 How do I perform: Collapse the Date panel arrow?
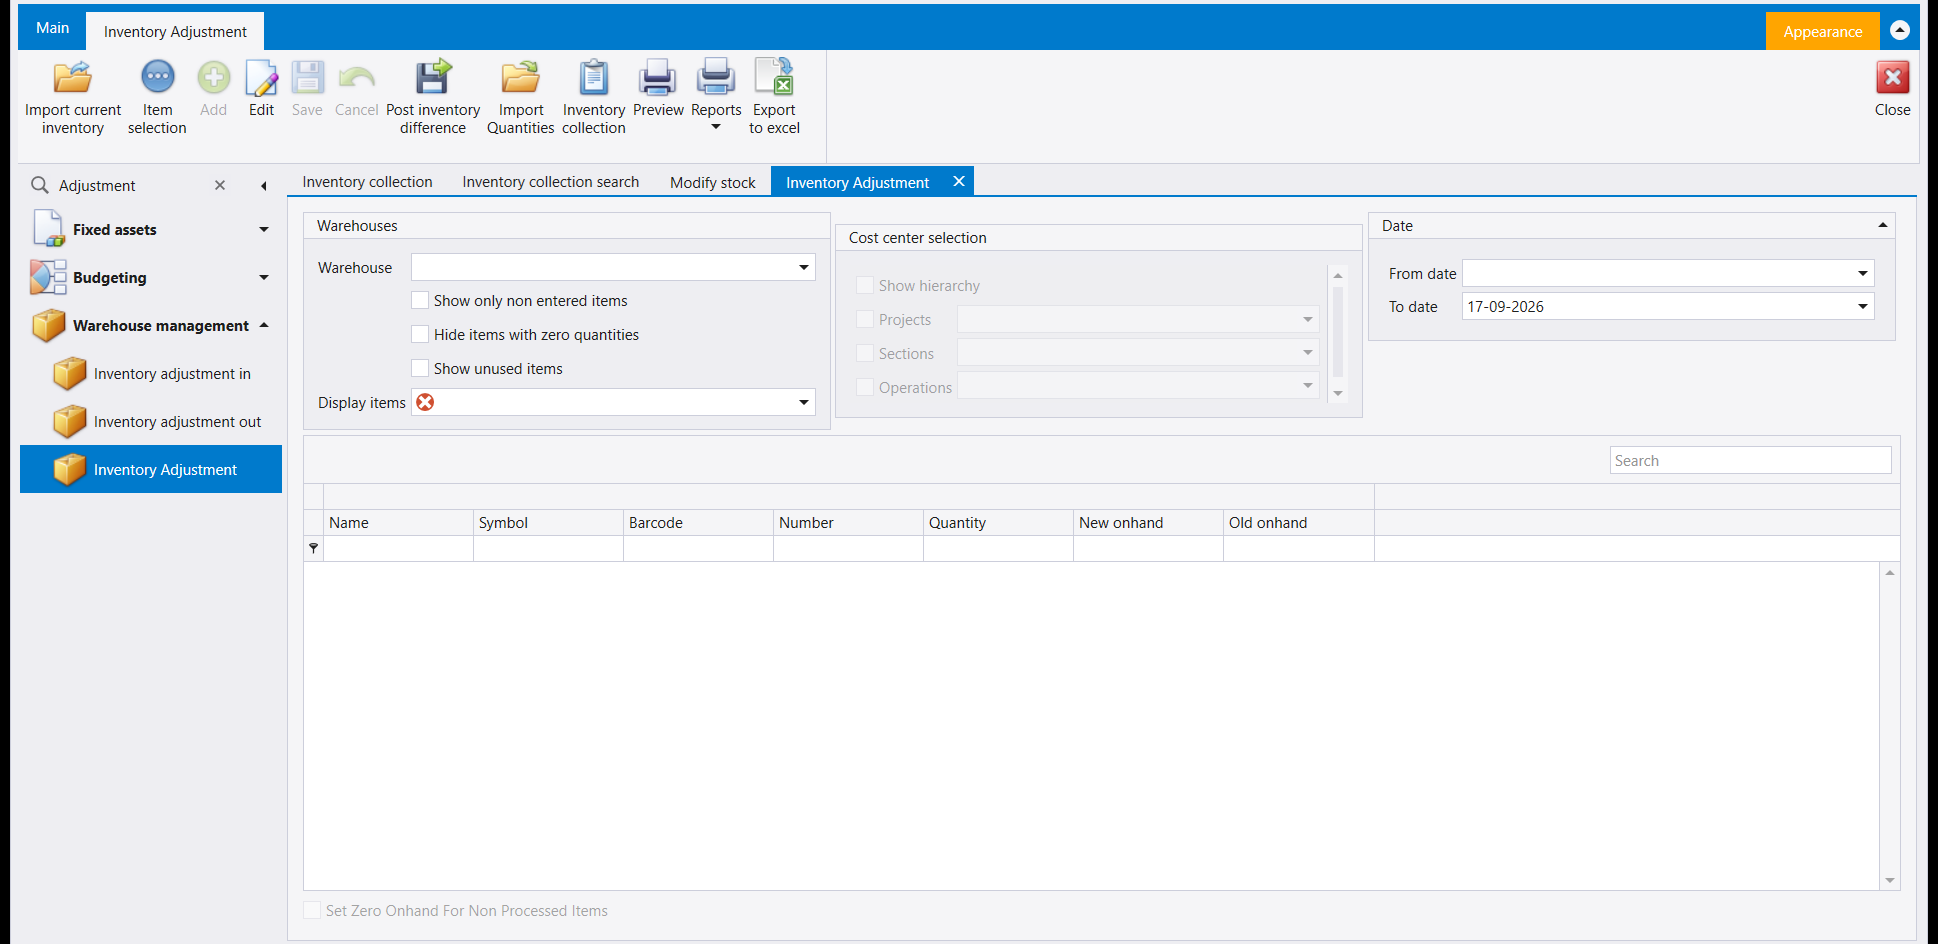coord(1882,225)
